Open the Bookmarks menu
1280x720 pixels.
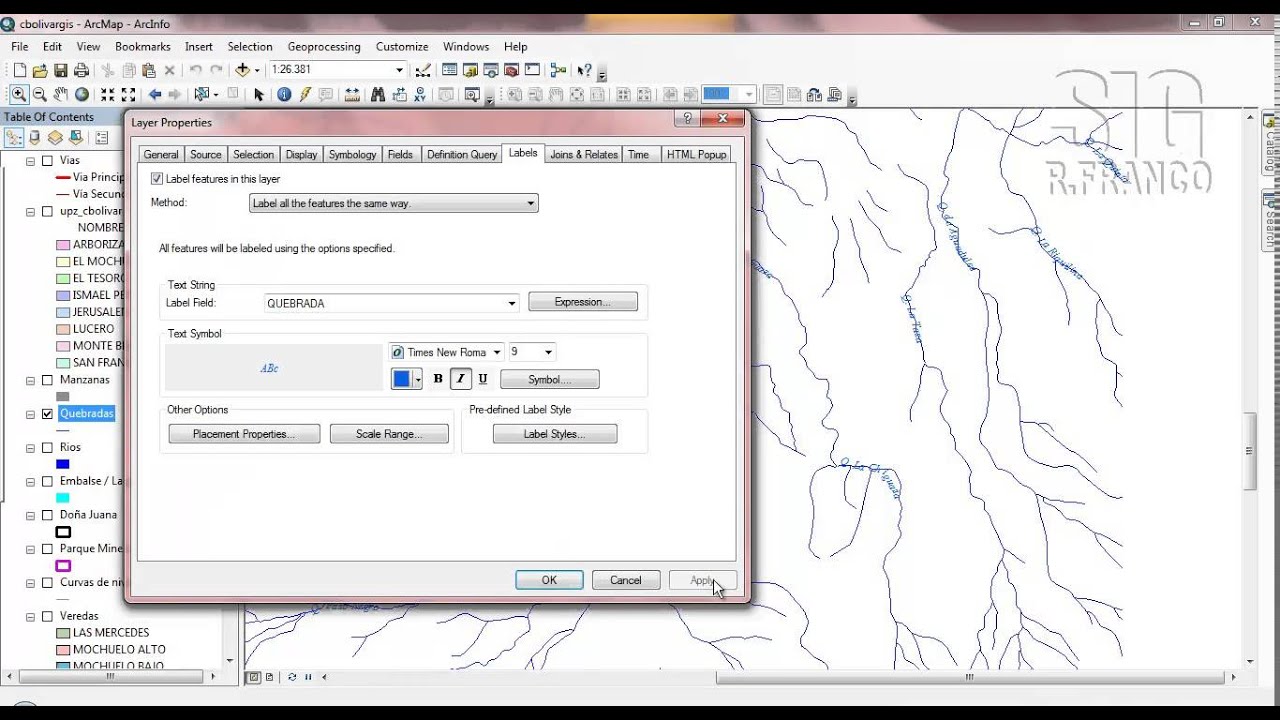pos(143,47)
